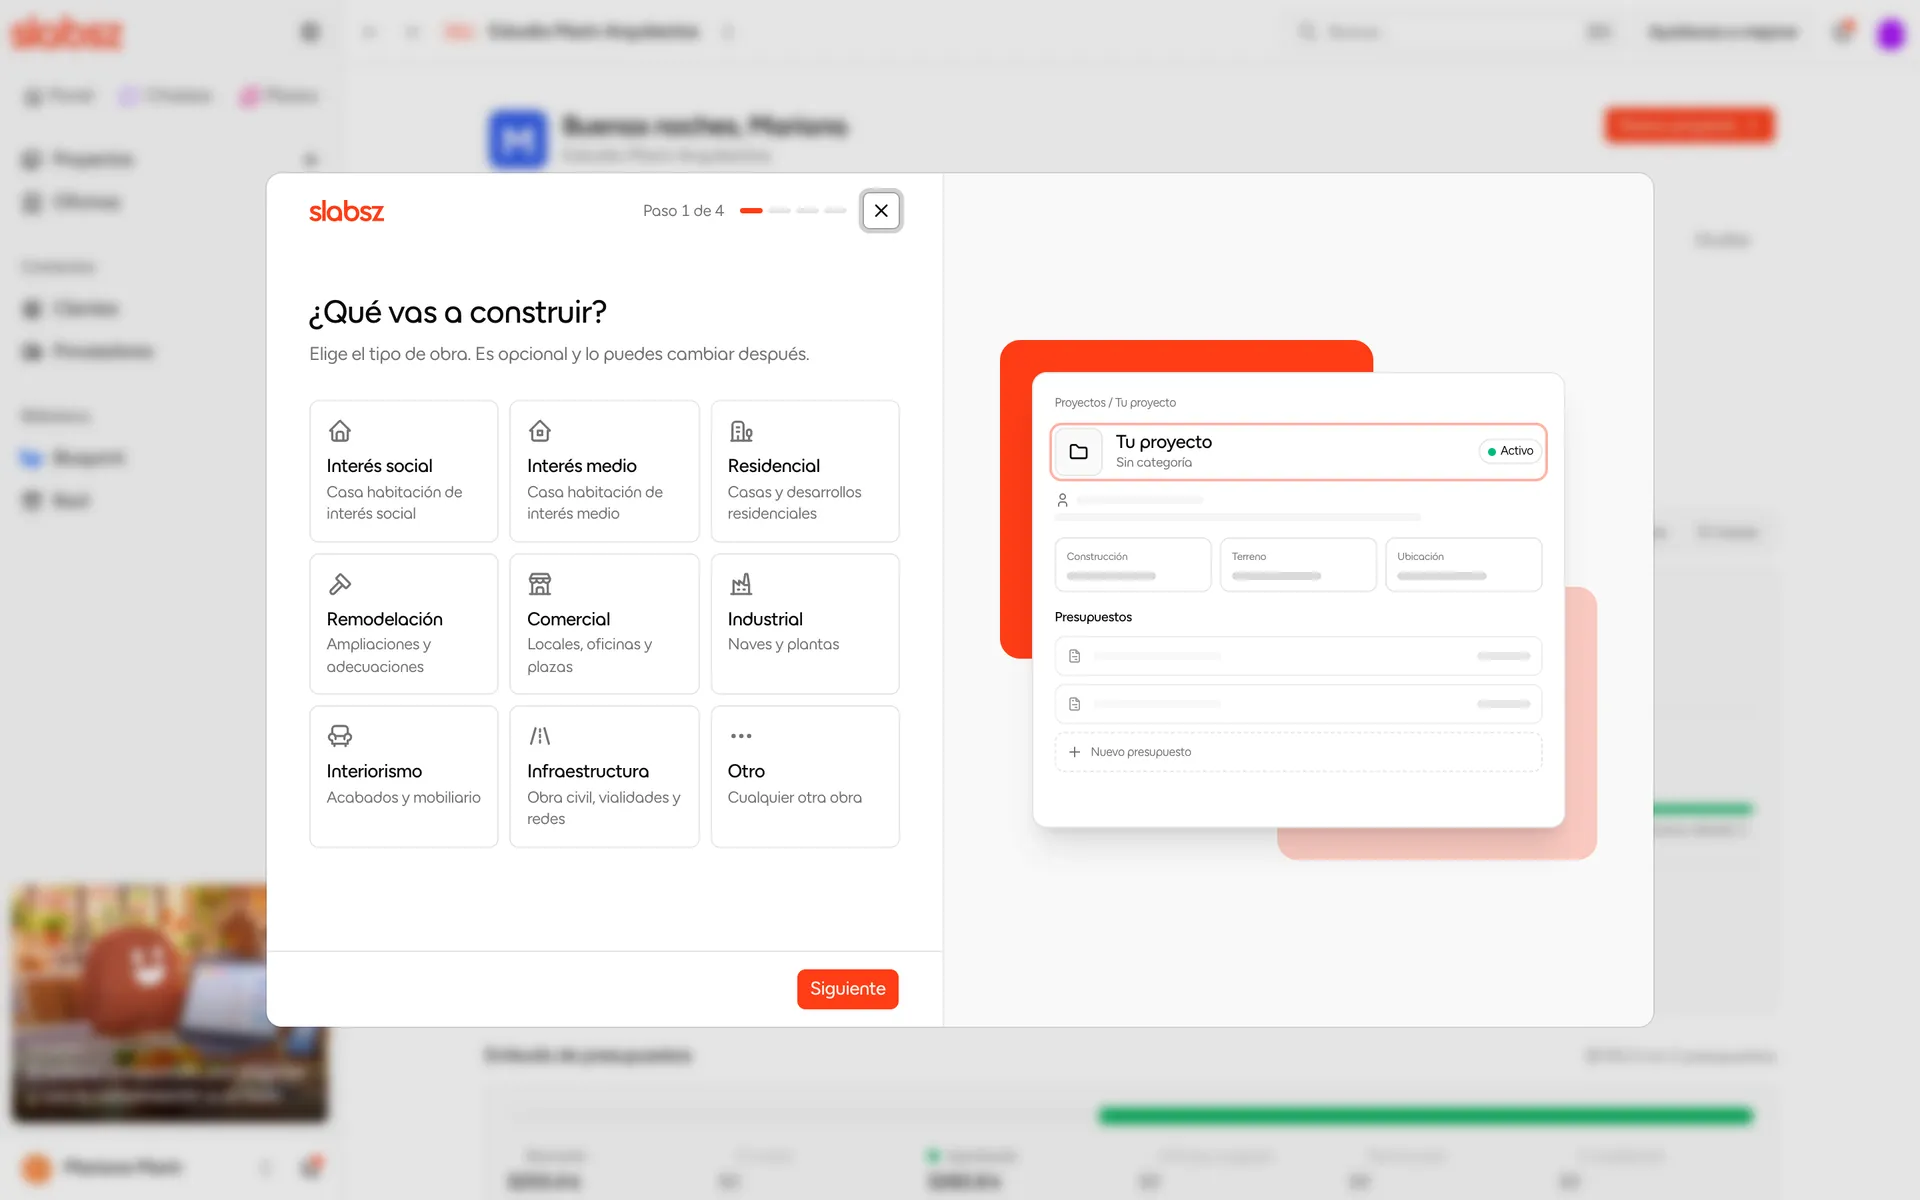Click the blurred red button in background page

(1689, 125)
